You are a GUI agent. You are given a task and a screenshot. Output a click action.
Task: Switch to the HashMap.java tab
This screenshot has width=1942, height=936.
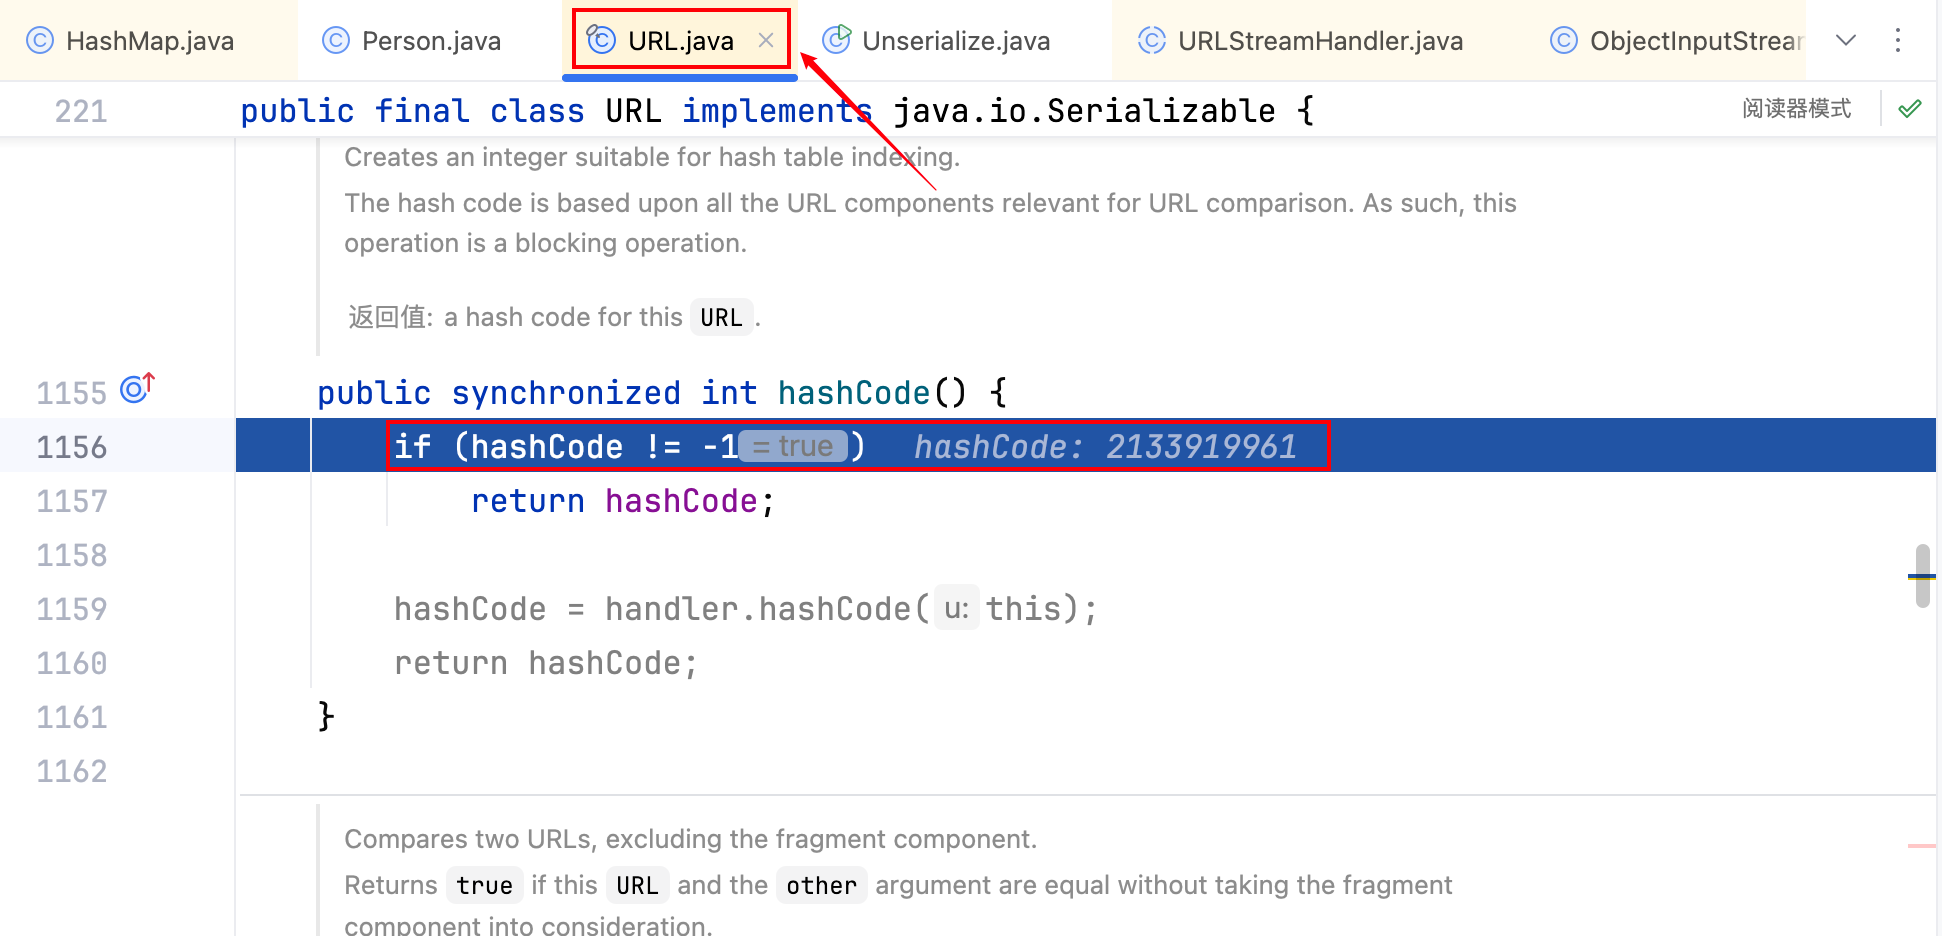149,41
